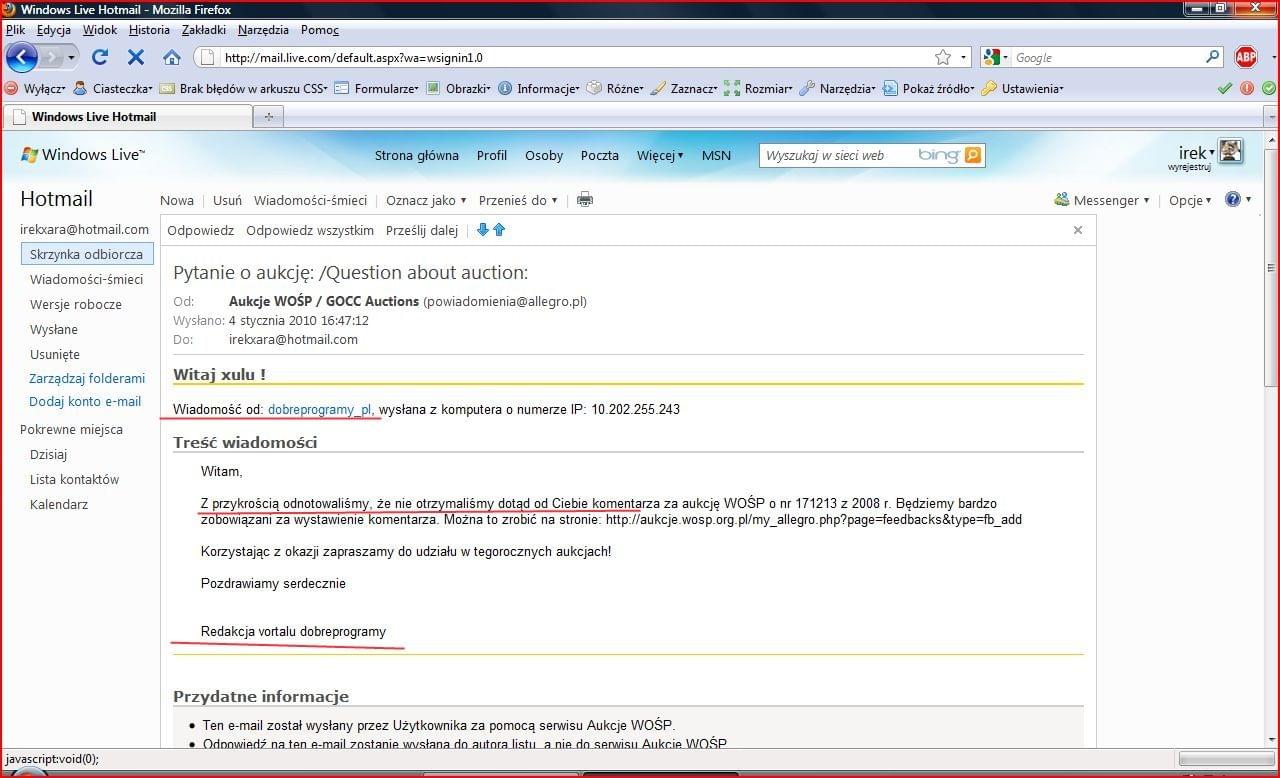Click the red exclamation status icon

click(x=1246, y=88)
